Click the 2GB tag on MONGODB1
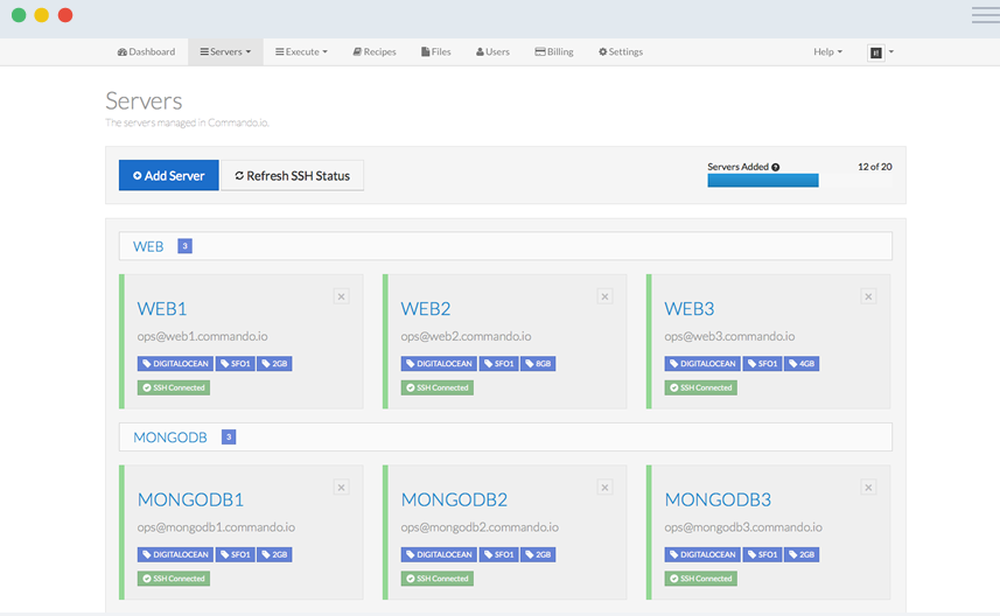The width and height of the screenshot is (1000, 616). (275, 555)
